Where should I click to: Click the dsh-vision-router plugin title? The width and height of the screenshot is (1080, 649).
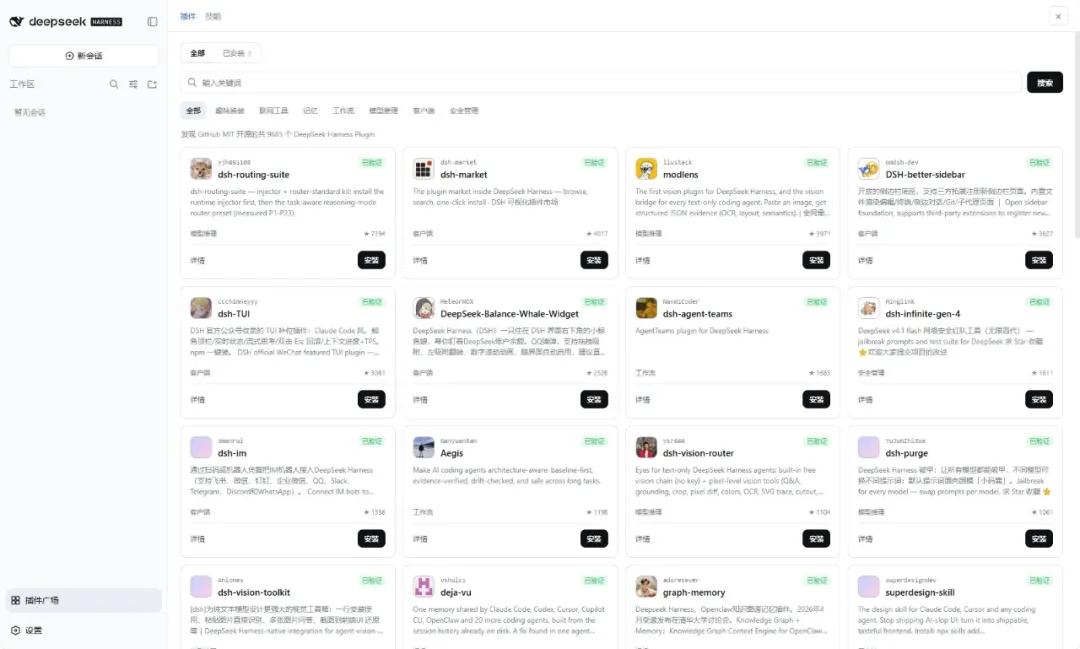pos(698,453)
